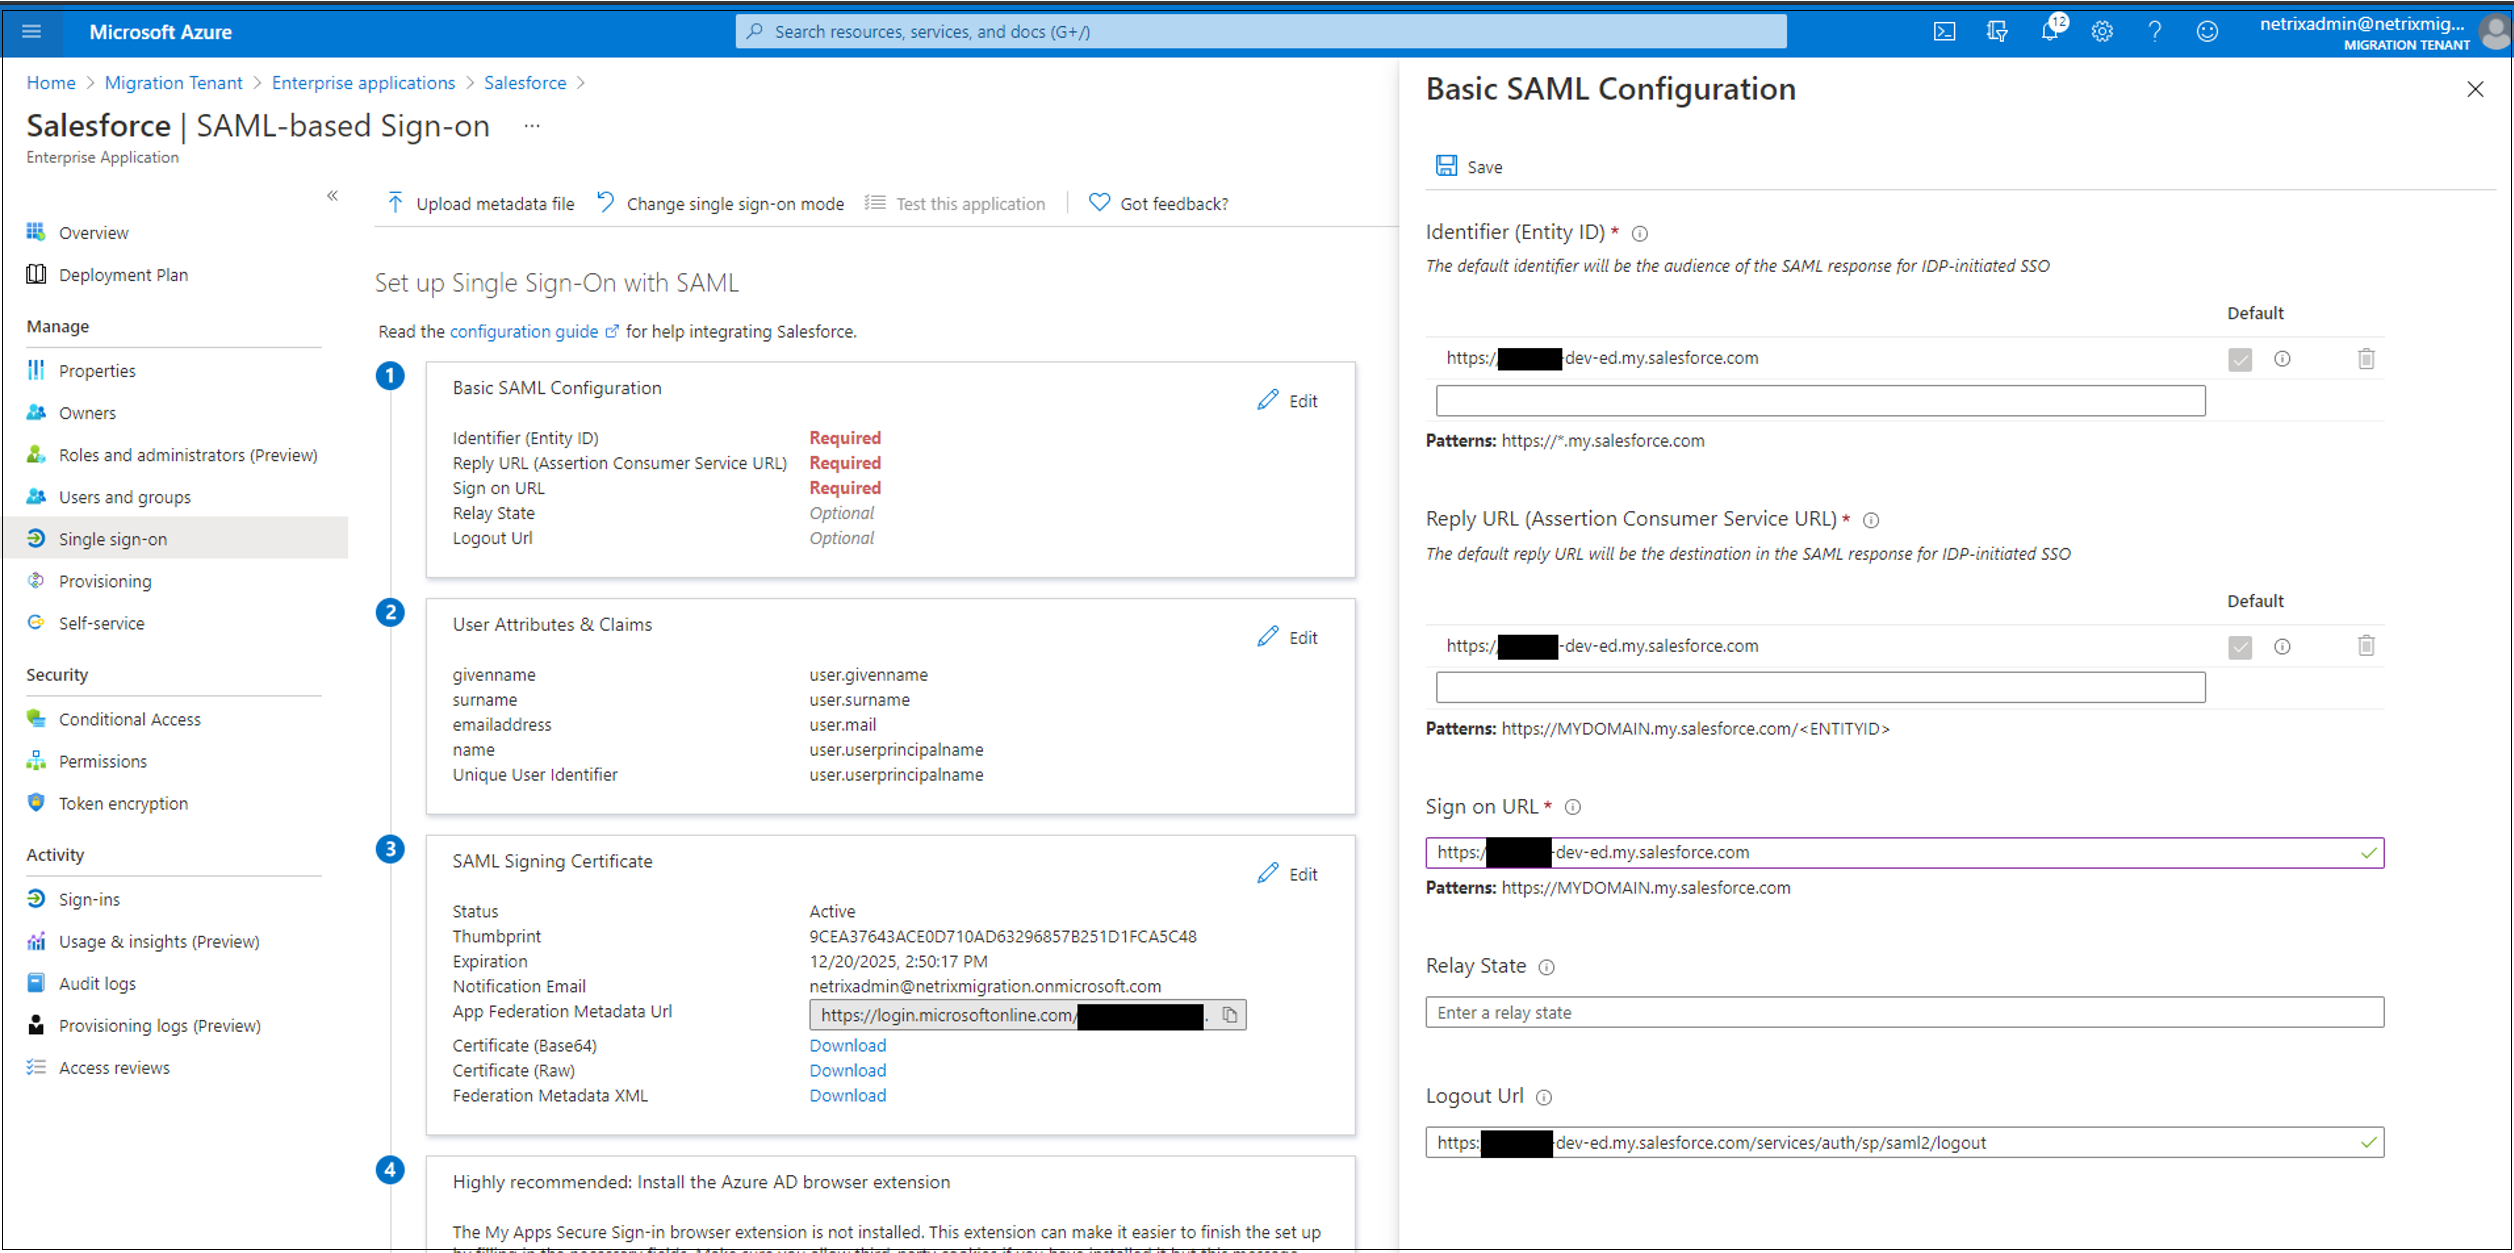Image resolution: width=2514 pixels, height=1253 pixels.
Task: Click Test this application
Action: click(955, 204)
